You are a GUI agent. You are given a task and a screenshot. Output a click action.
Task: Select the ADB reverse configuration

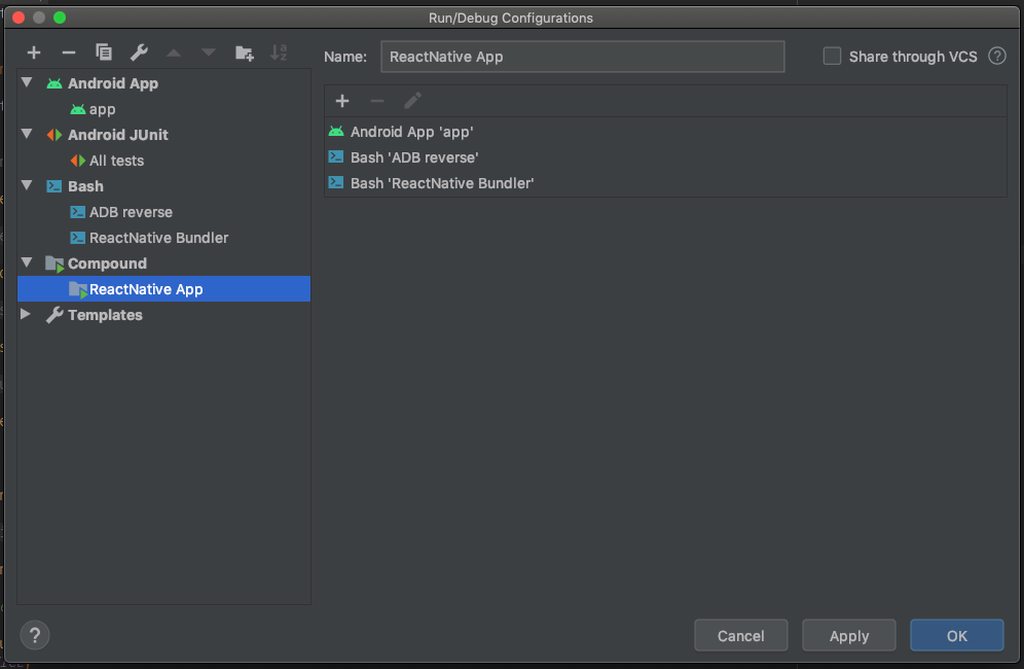pos(163,212)
